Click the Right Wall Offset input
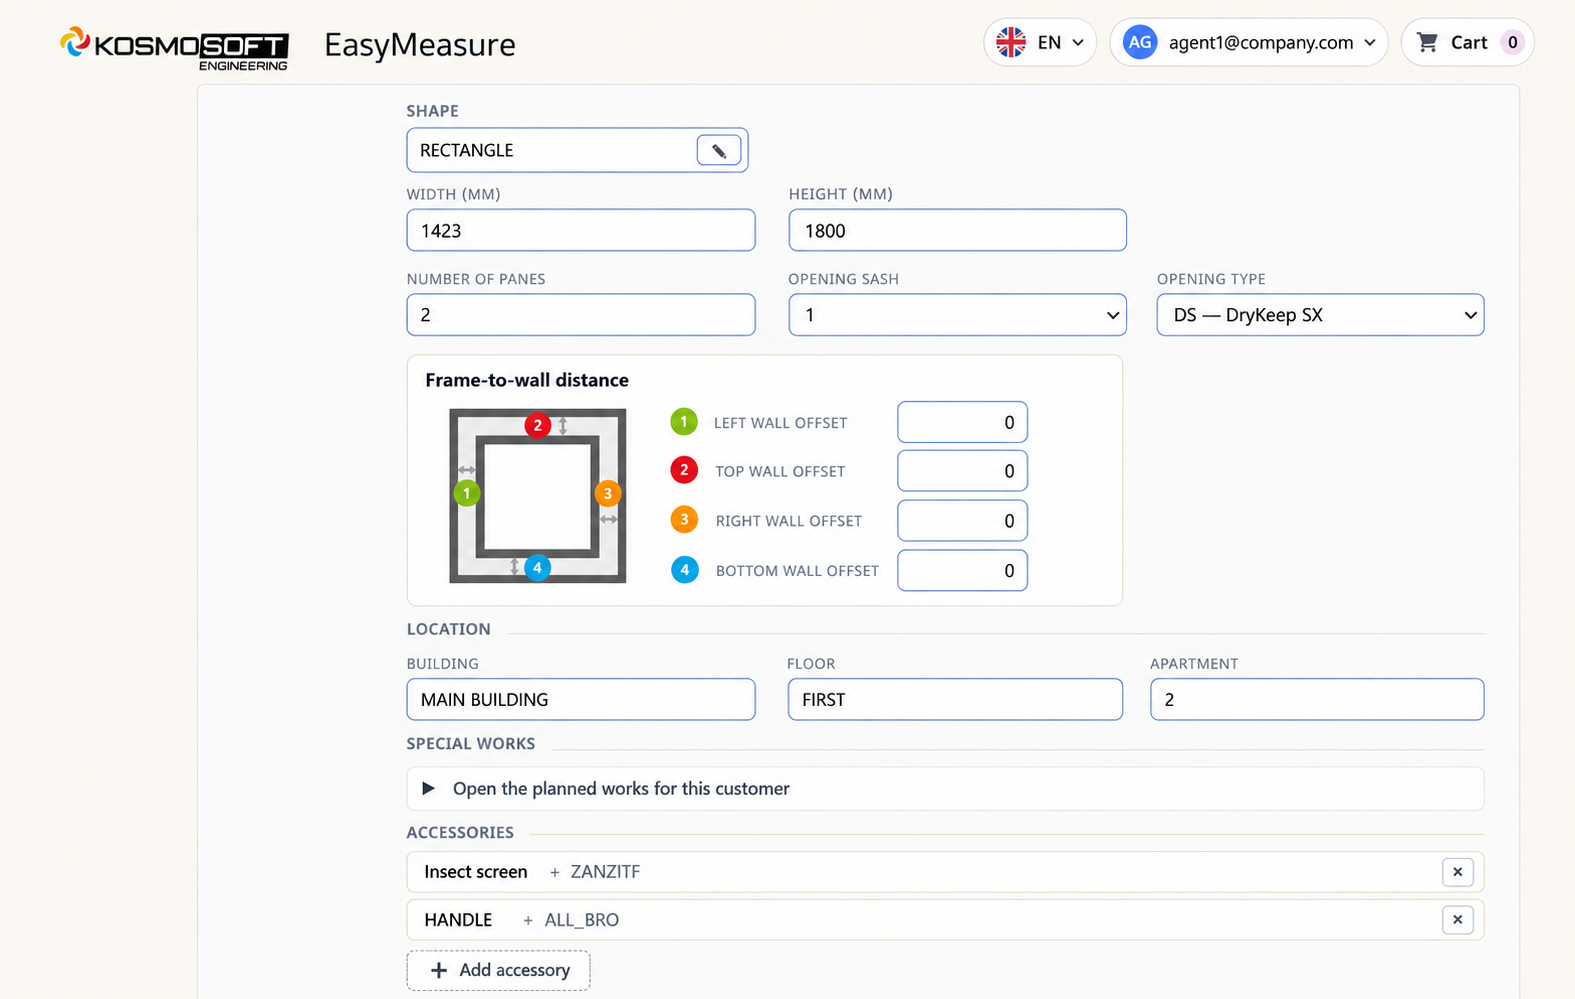1575x999 pixels. click(962, 520)
